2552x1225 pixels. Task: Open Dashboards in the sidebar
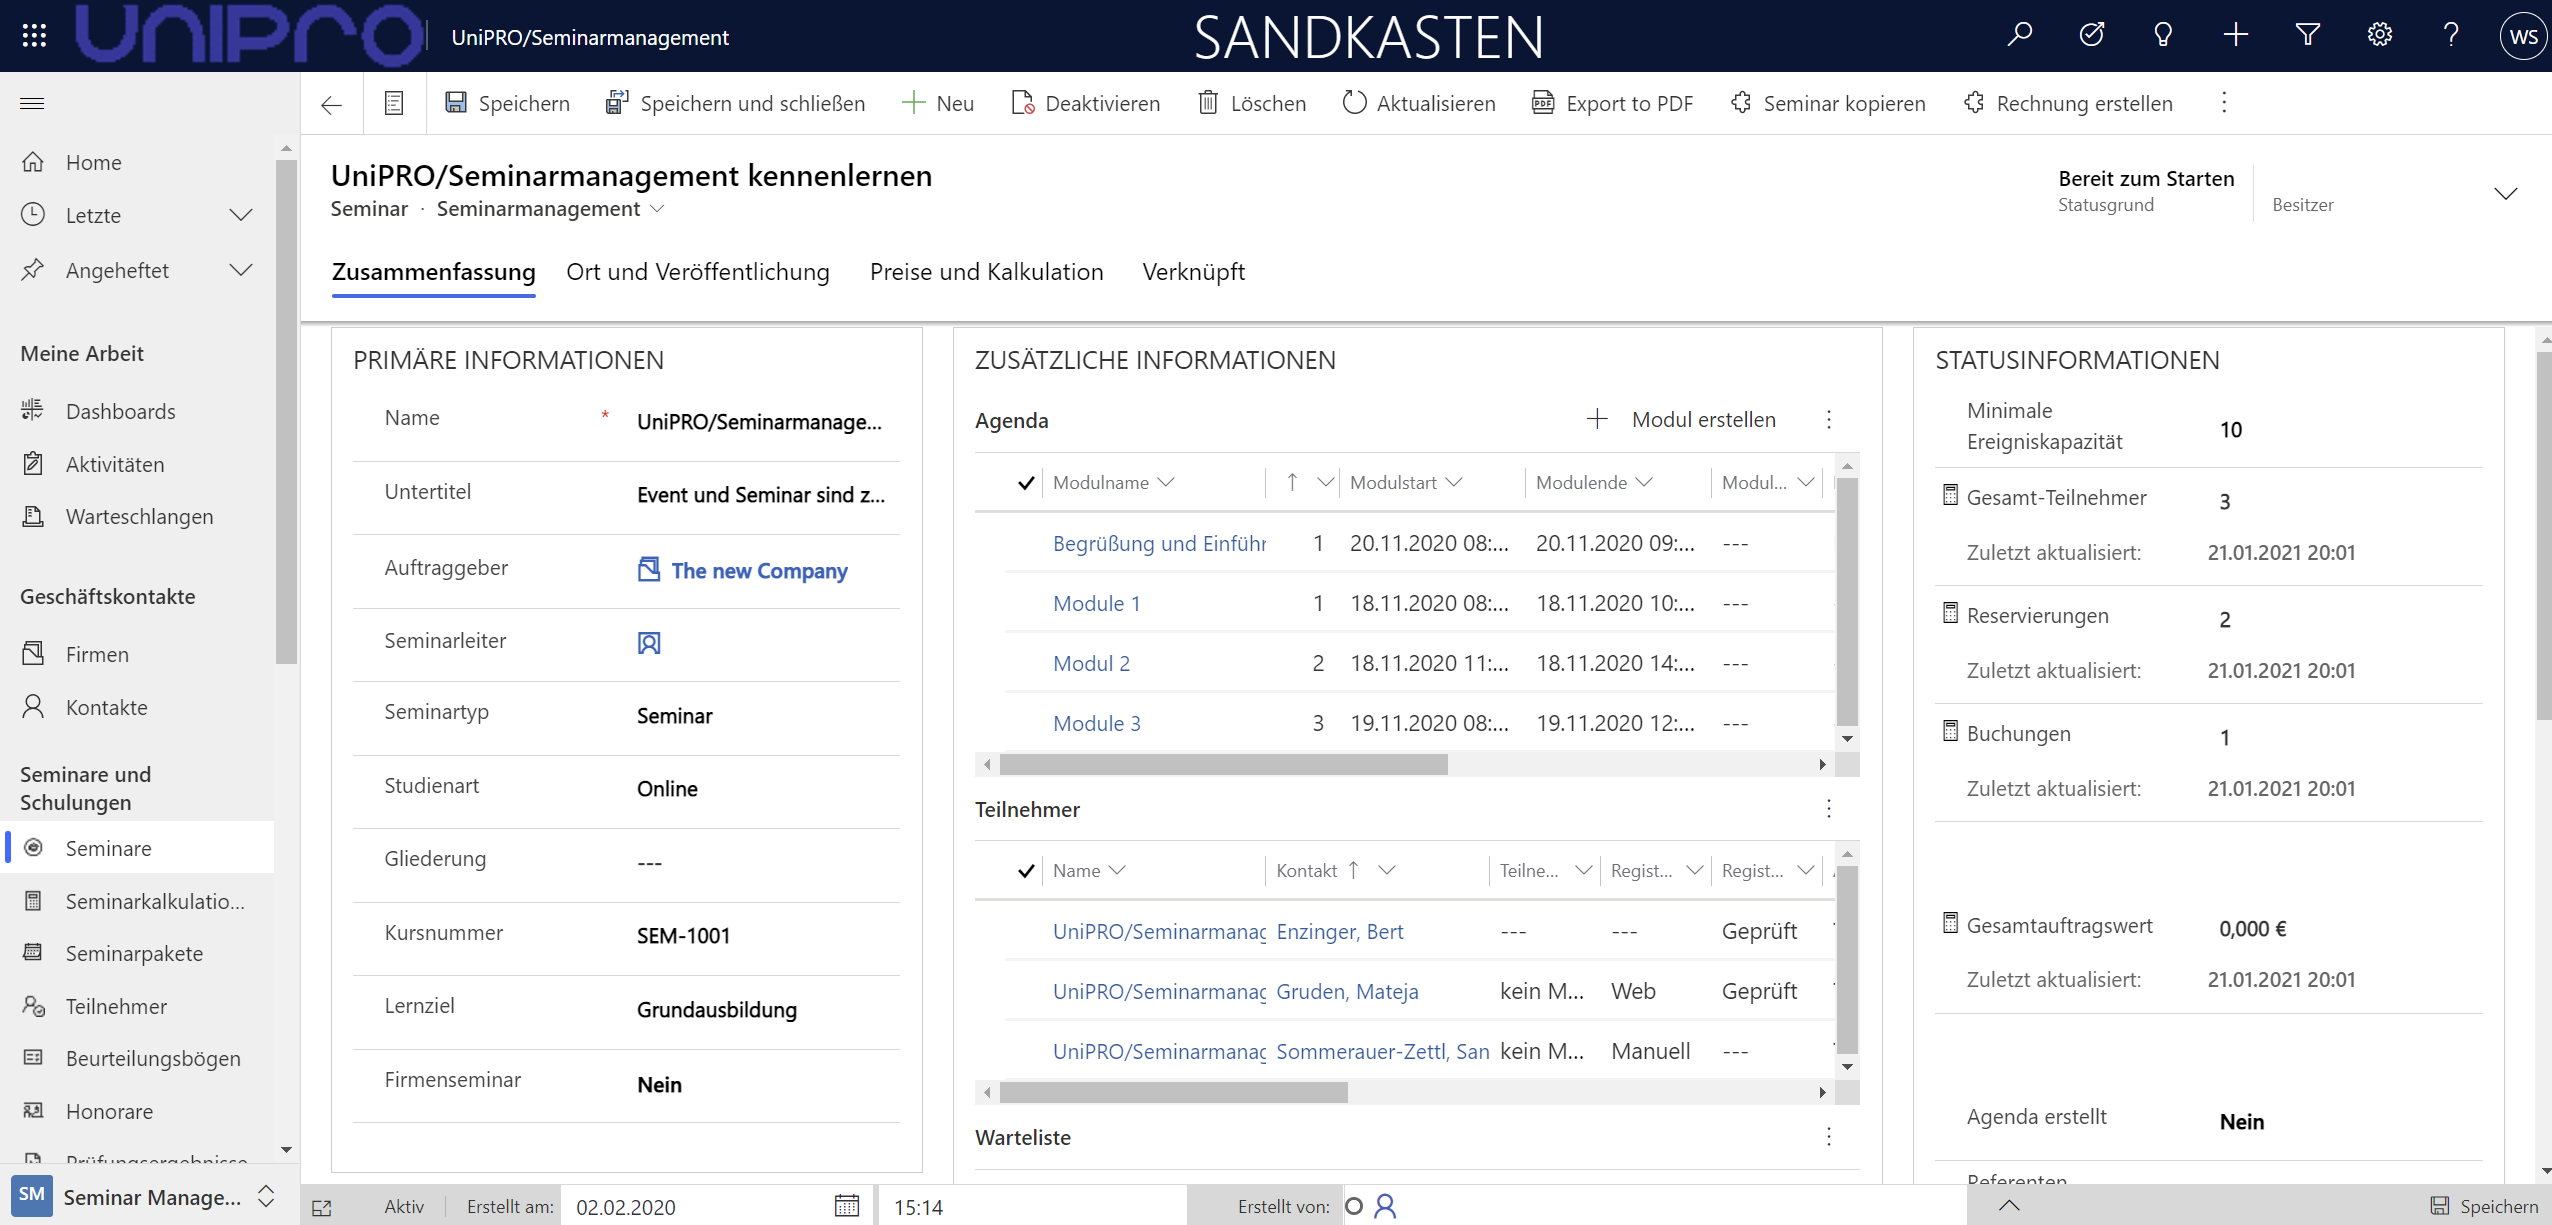(120, 411)
